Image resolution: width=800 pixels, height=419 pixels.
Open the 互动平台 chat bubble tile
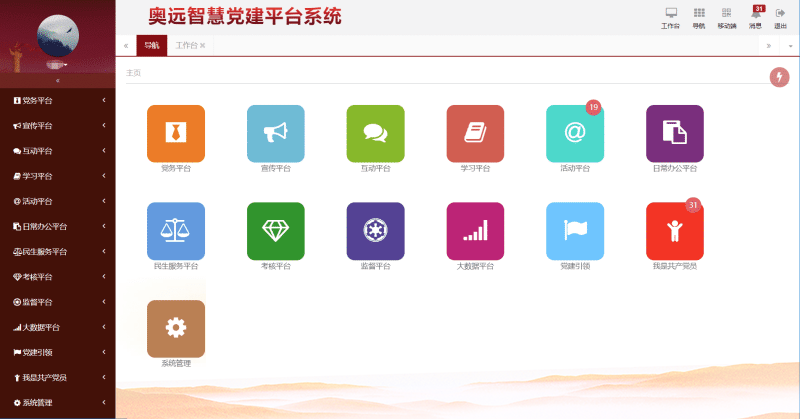[375, 133]
